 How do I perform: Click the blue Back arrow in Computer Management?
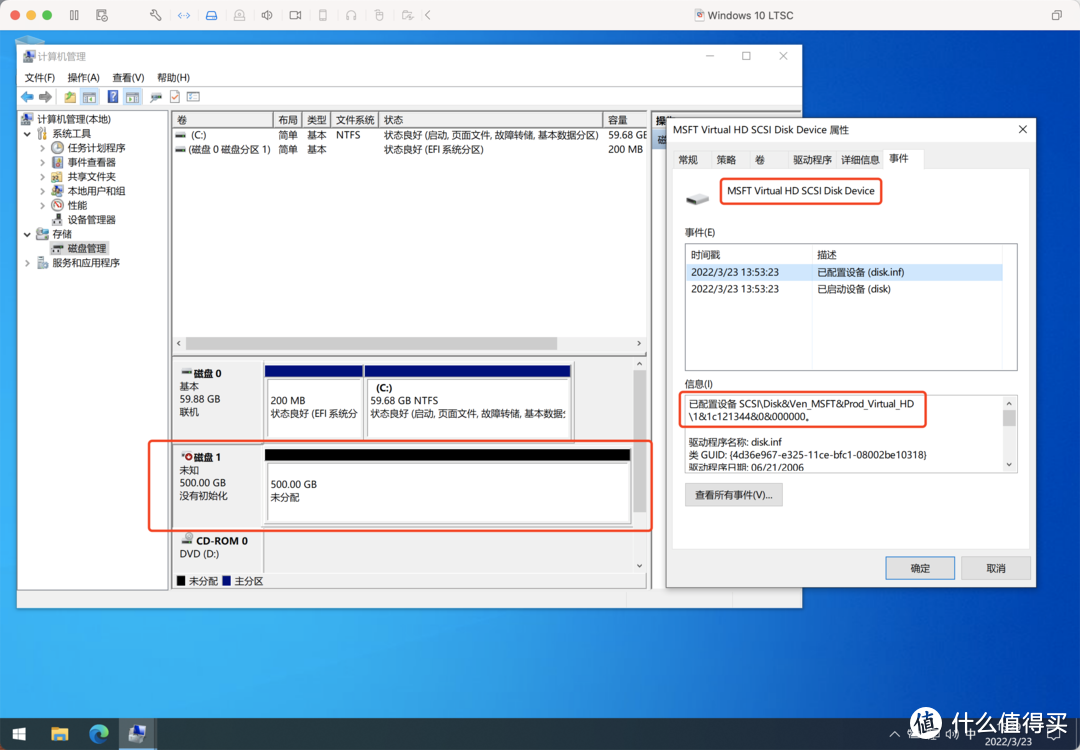[x=28, y=97]
